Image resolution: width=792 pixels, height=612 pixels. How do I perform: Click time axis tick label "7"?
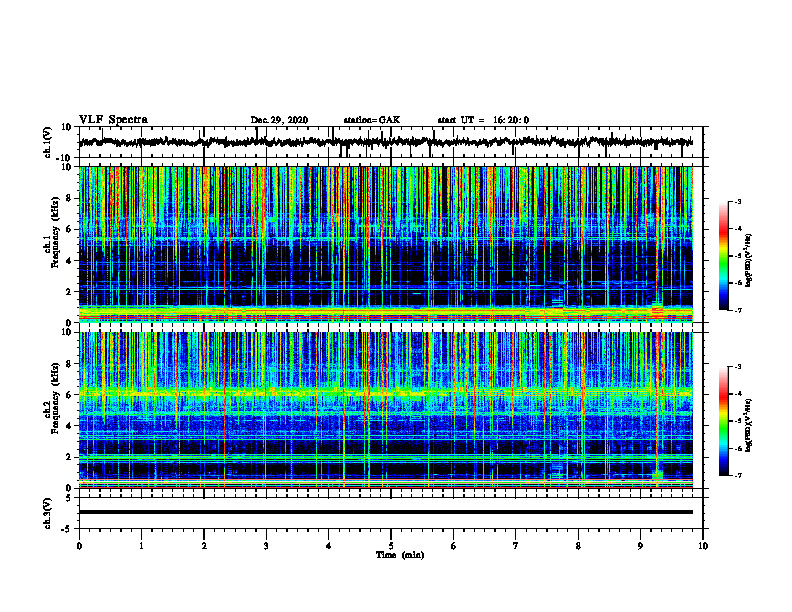pyautogui.click(x=516, y=546)
